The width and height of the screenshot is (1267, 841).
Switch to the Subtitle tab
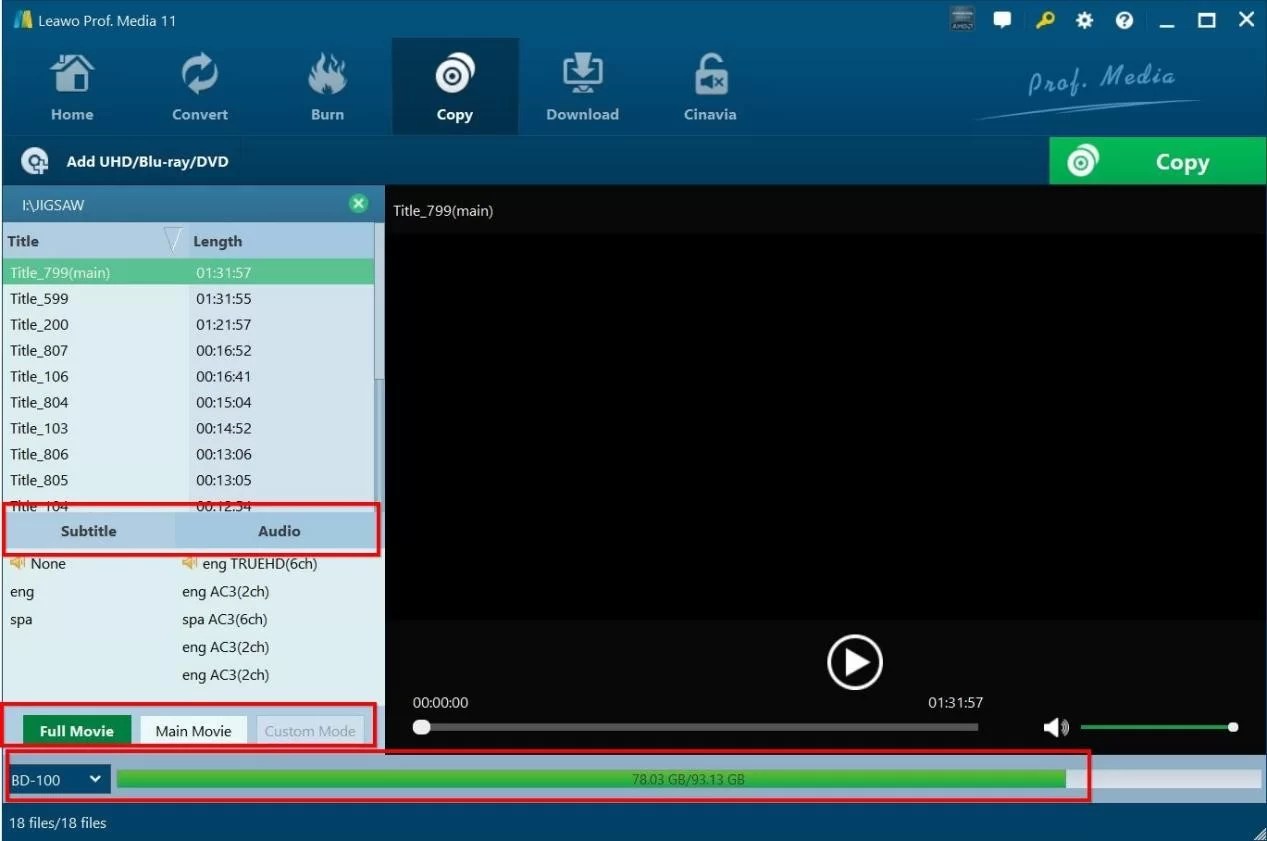(88, 531)
